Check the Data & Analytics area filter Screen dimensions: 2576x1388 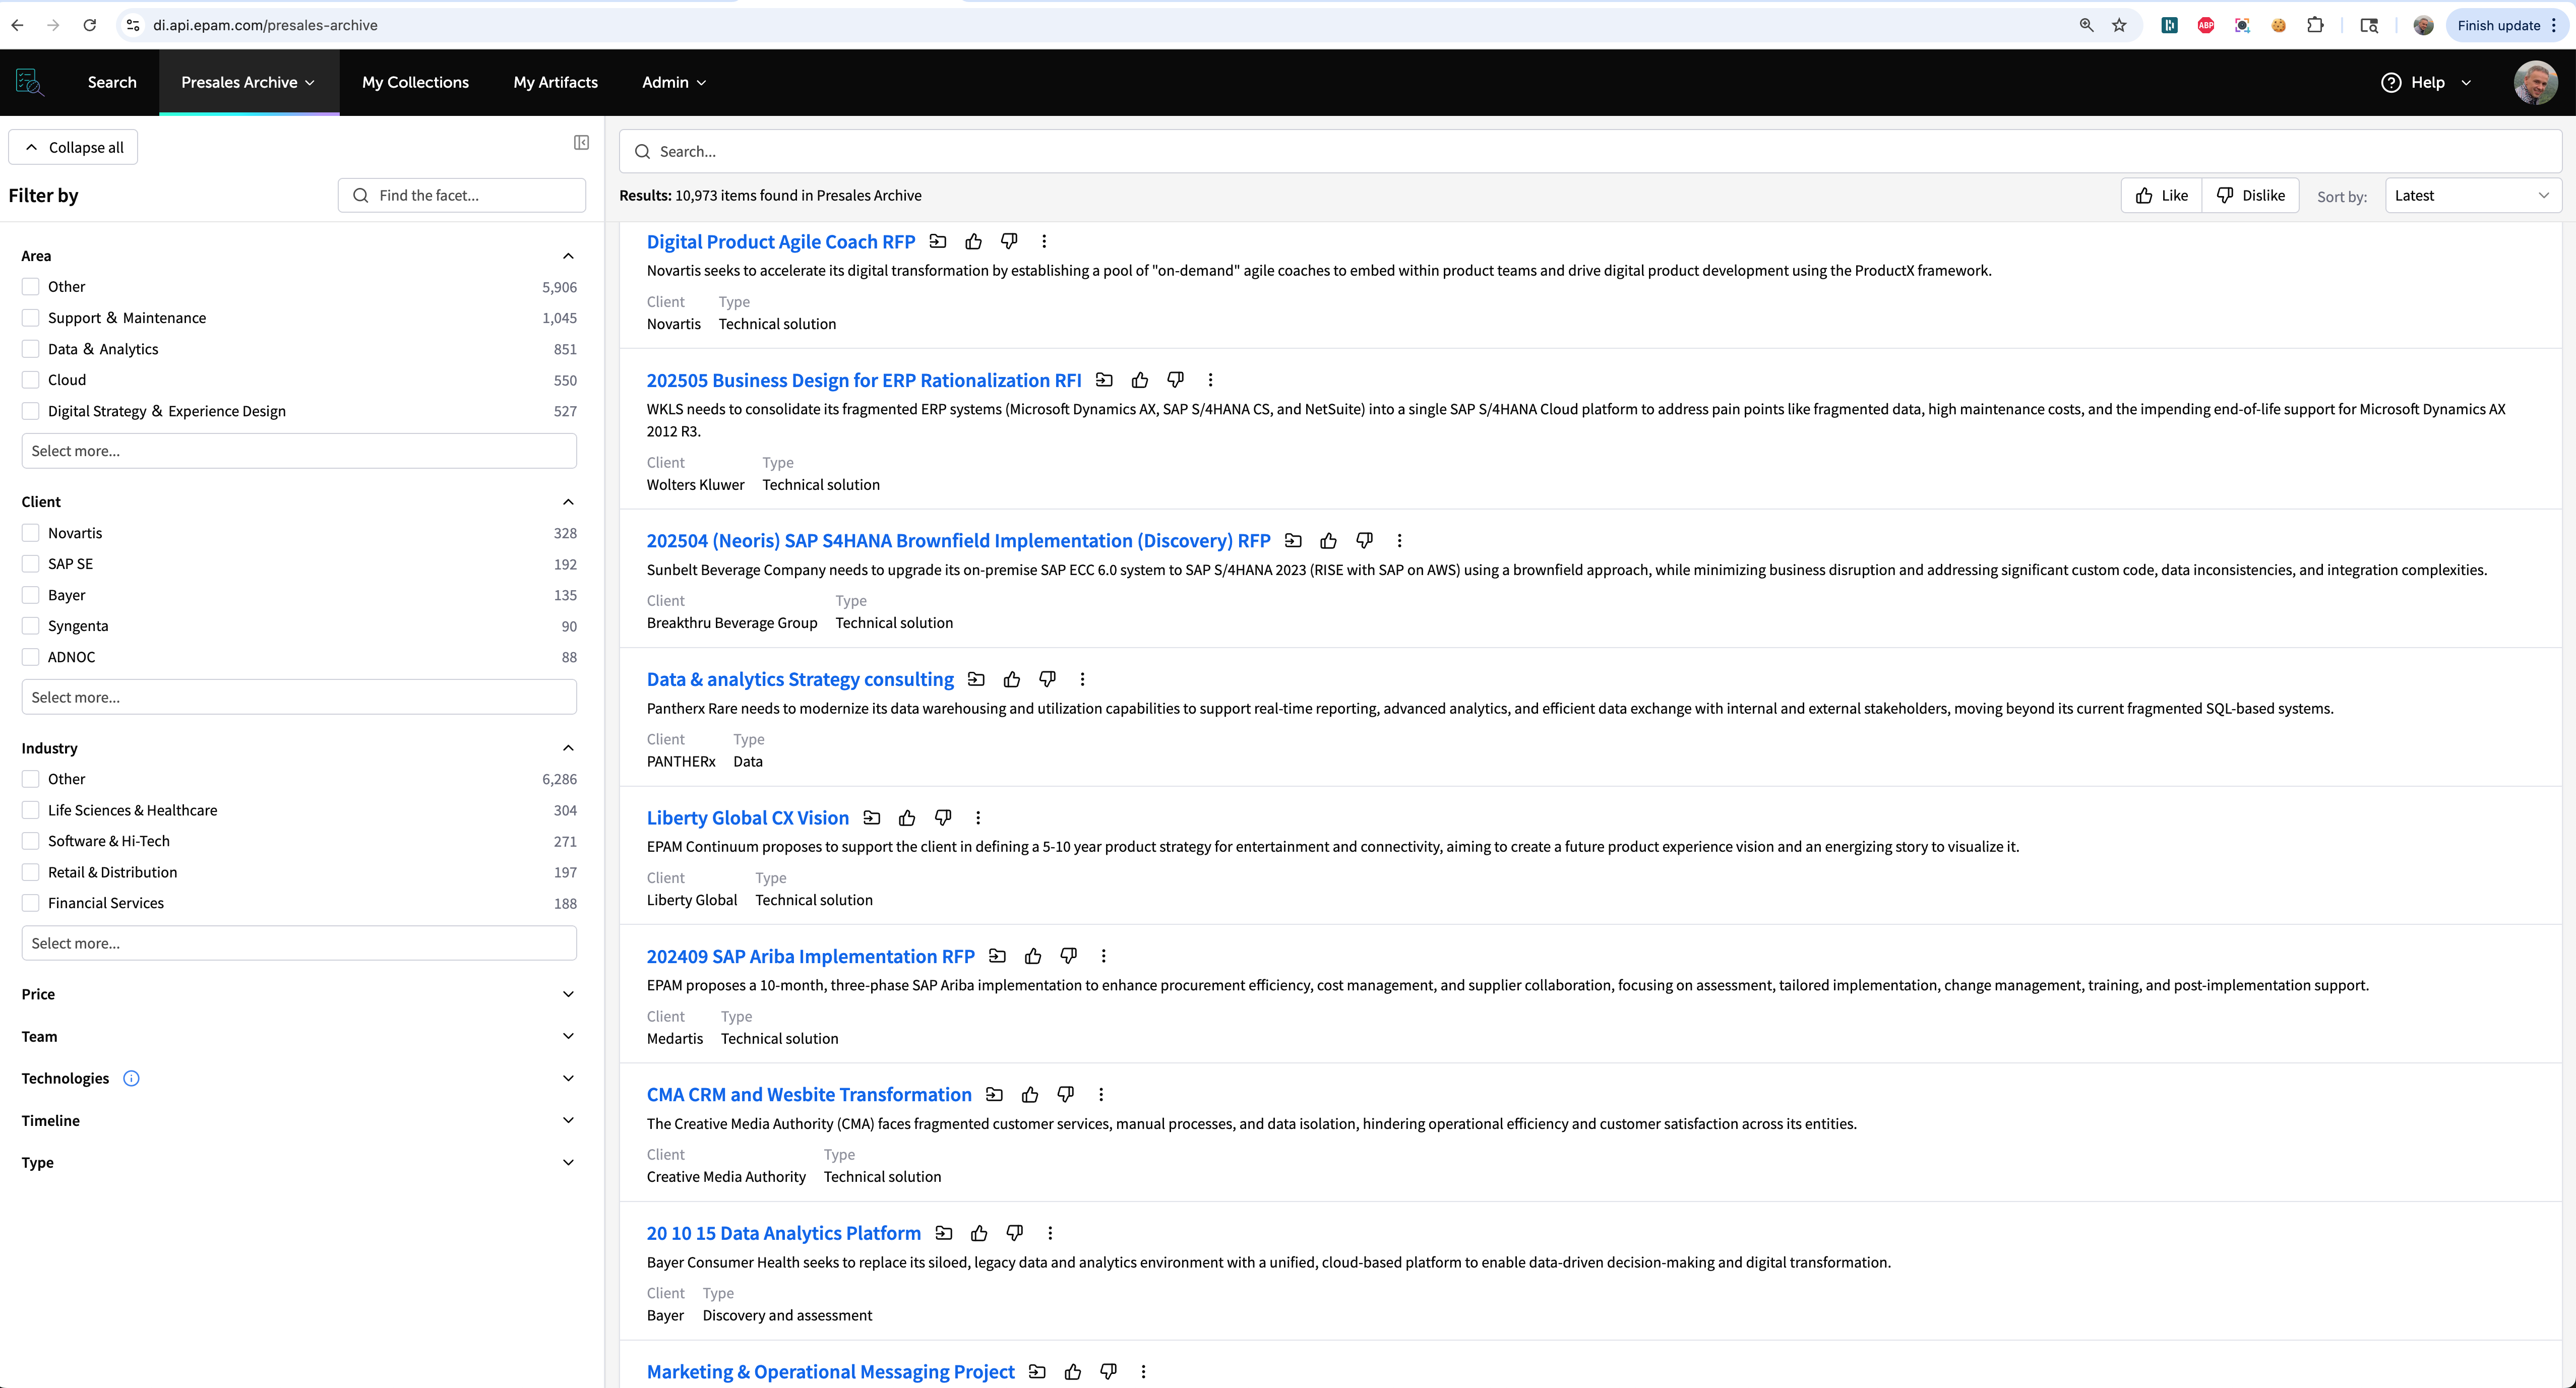[31, 349]
